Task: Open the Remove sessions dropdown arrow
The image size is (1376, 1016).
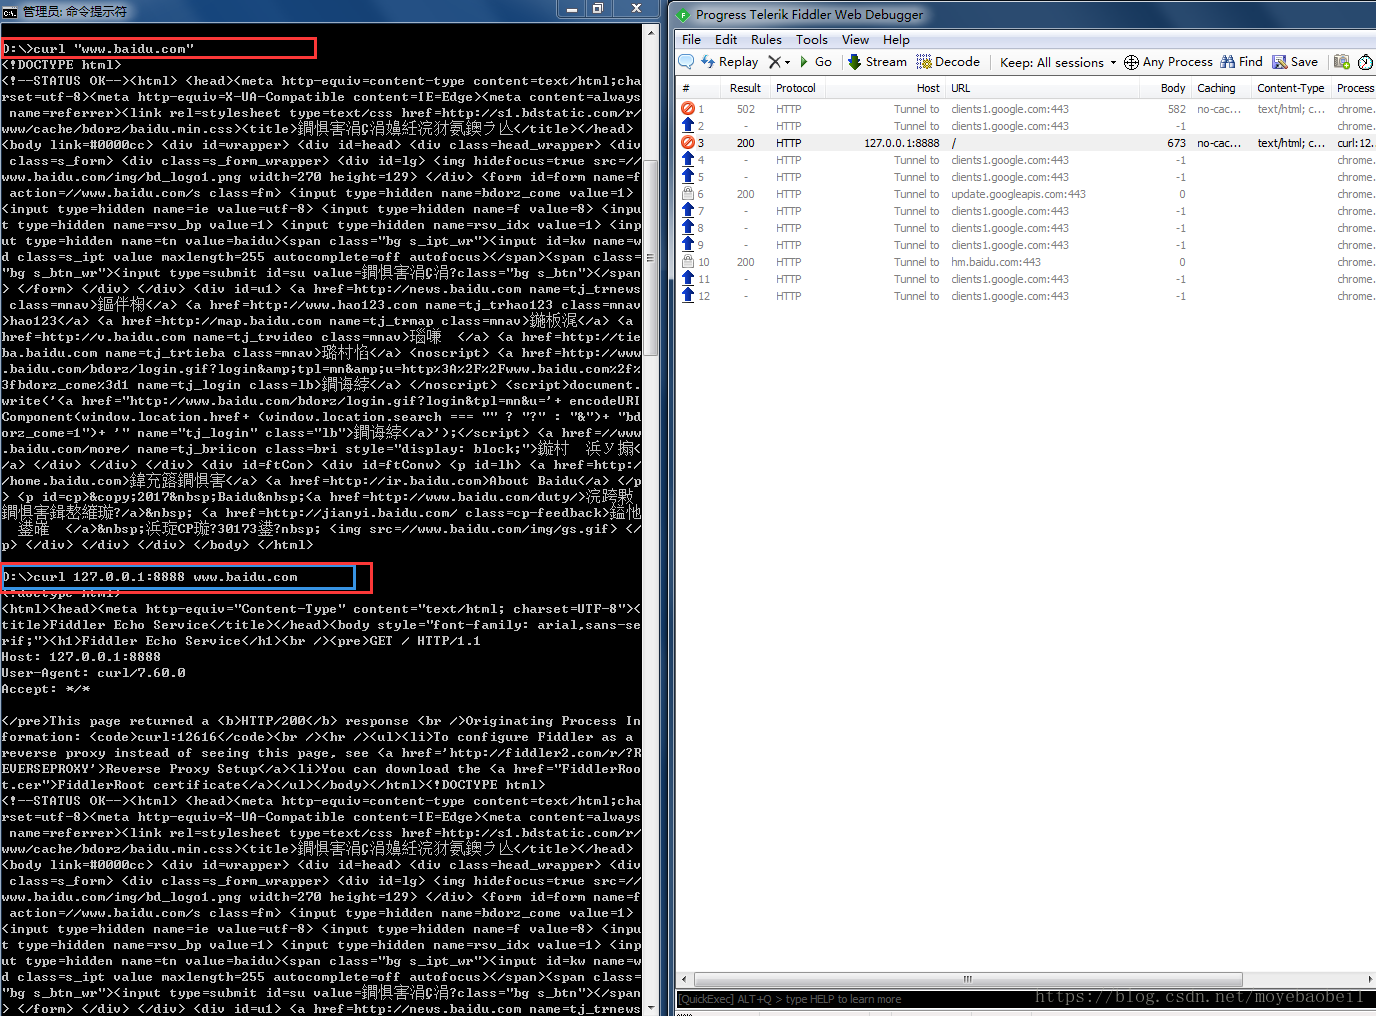Action: [788, 62]
